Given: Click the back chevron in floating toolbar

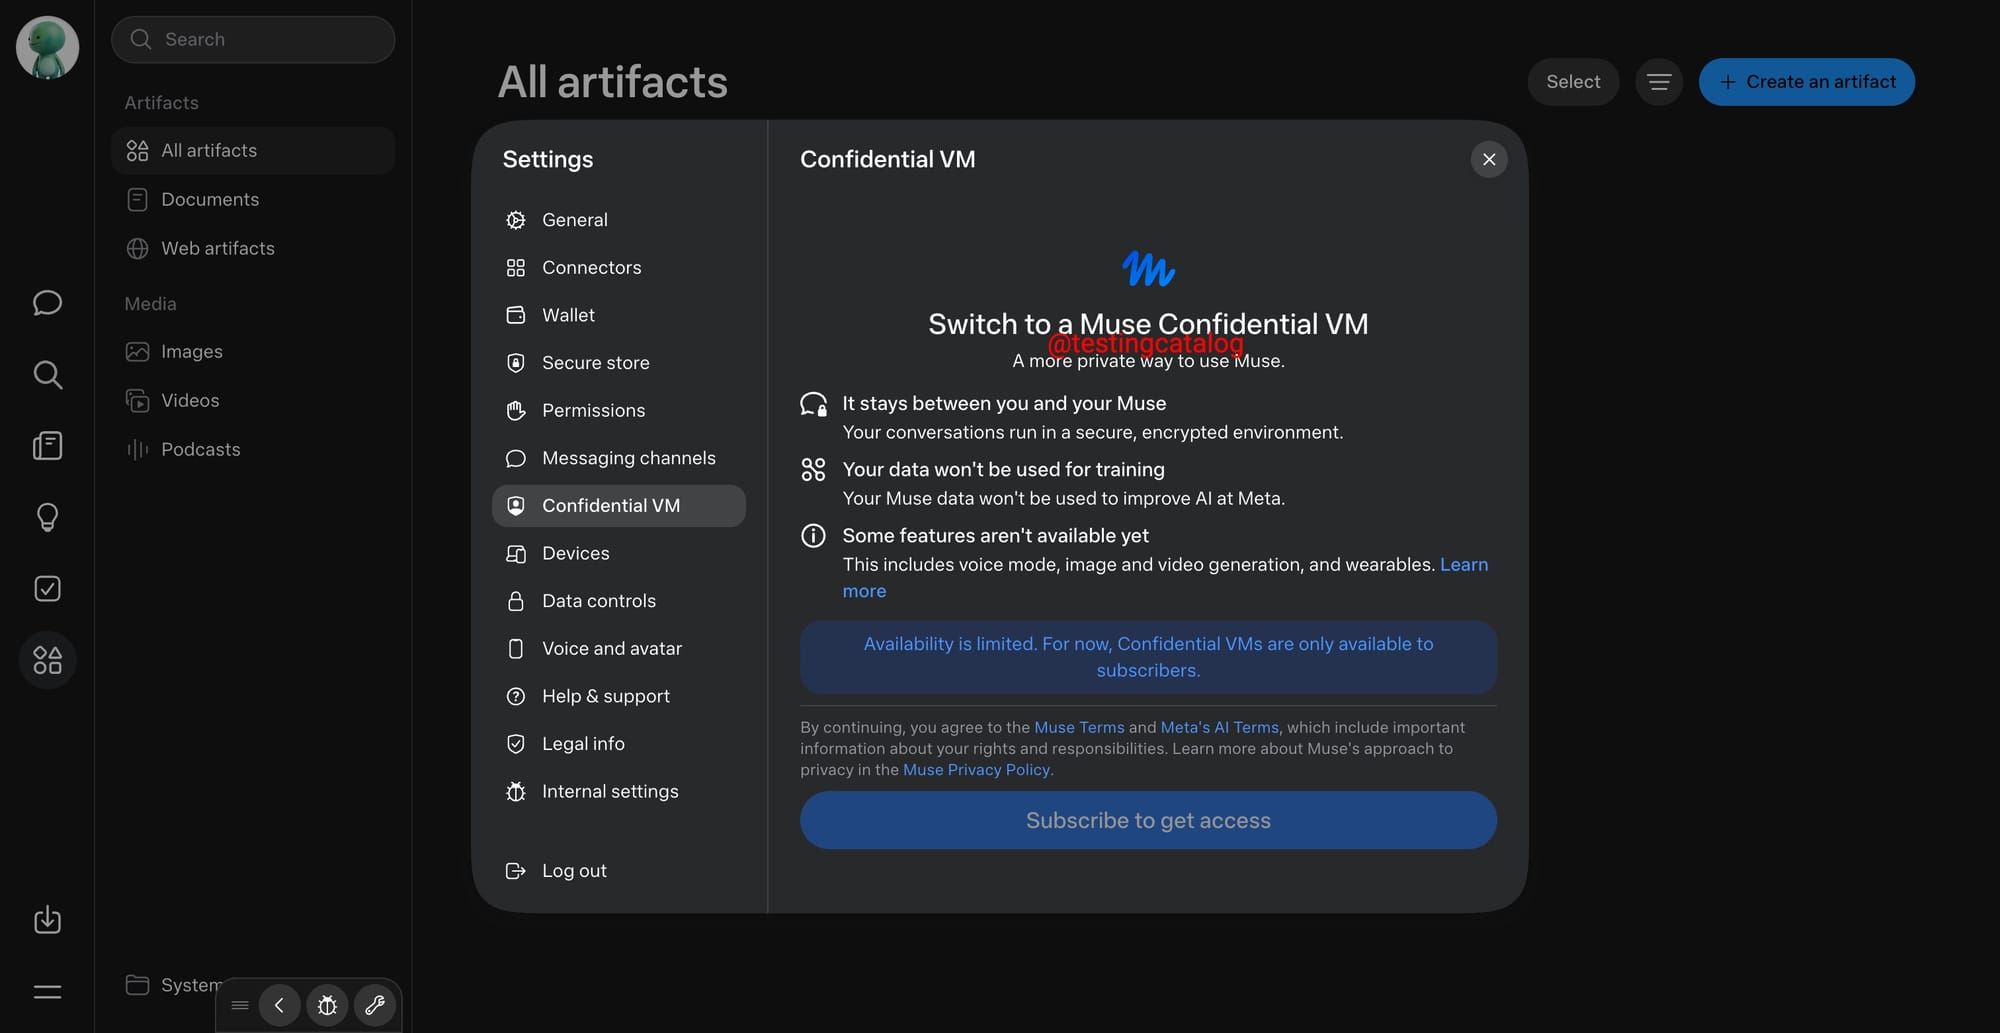Looking at the screenshot, I should click(279, 1006).
